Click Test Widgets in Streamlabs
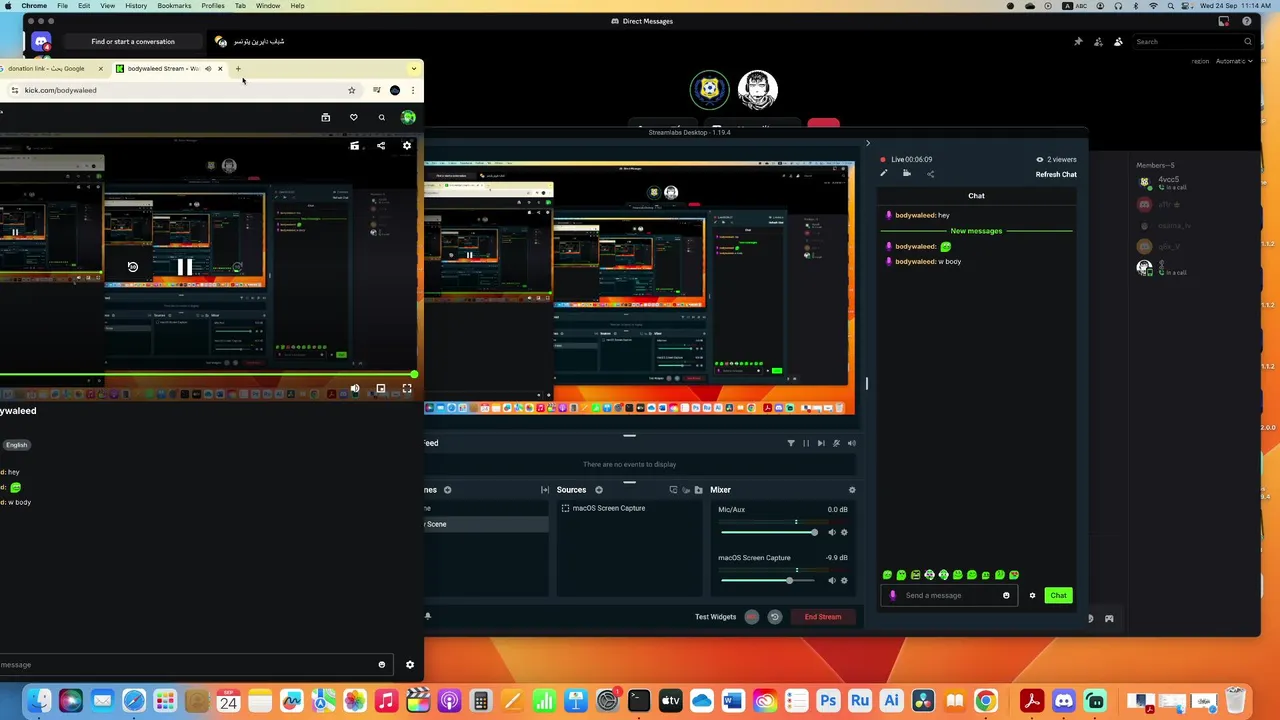The image size is (1280, 720). click(715, 617)
